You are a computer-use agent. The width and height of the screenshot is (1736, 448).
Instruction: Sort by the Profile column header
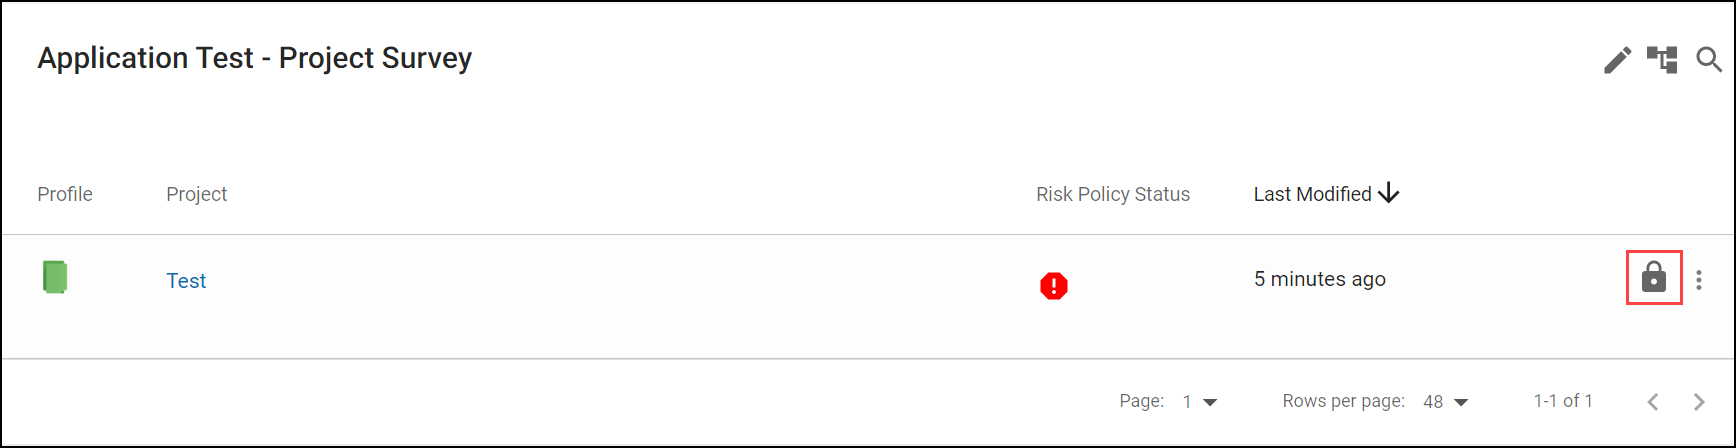(65, 194)
